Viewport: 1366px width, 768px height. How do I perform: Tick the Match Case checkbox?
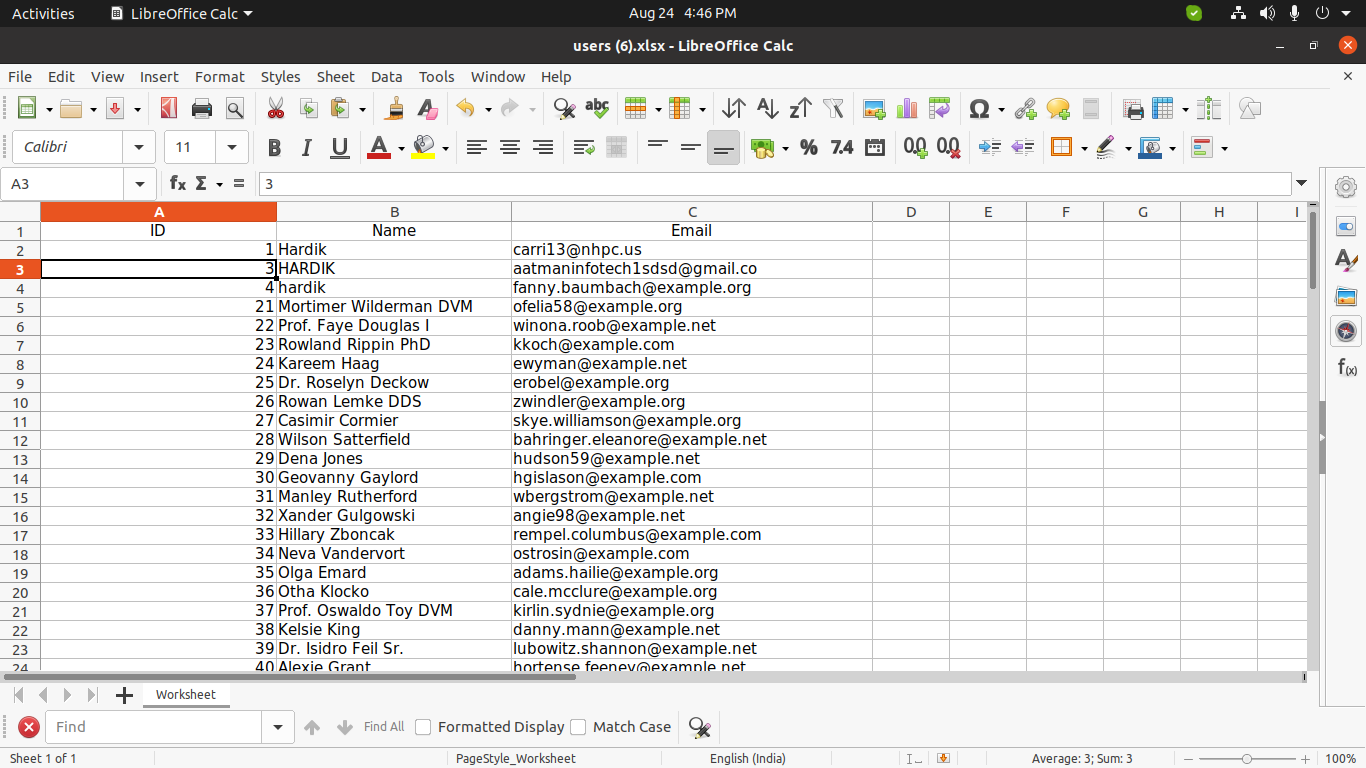(578, 727)
